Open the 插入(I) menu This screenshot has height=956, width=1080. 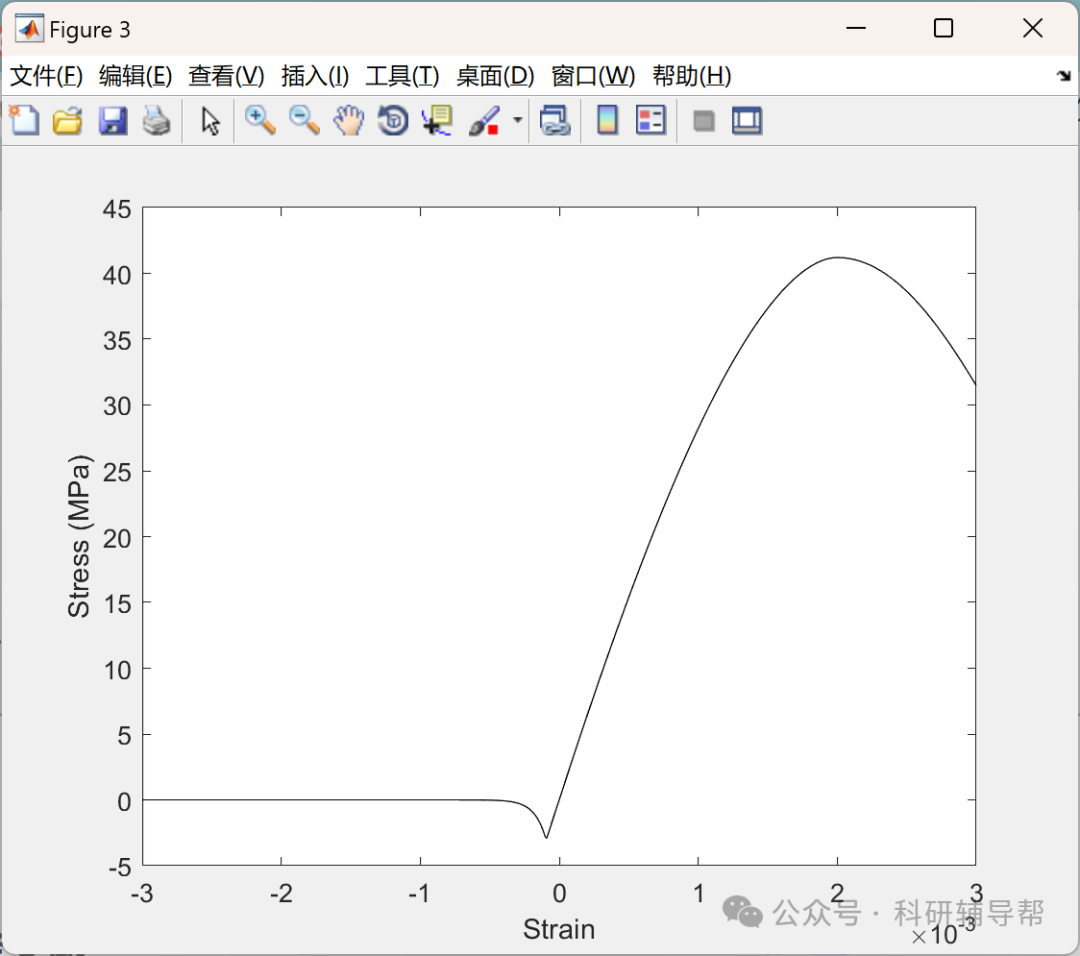315,76
